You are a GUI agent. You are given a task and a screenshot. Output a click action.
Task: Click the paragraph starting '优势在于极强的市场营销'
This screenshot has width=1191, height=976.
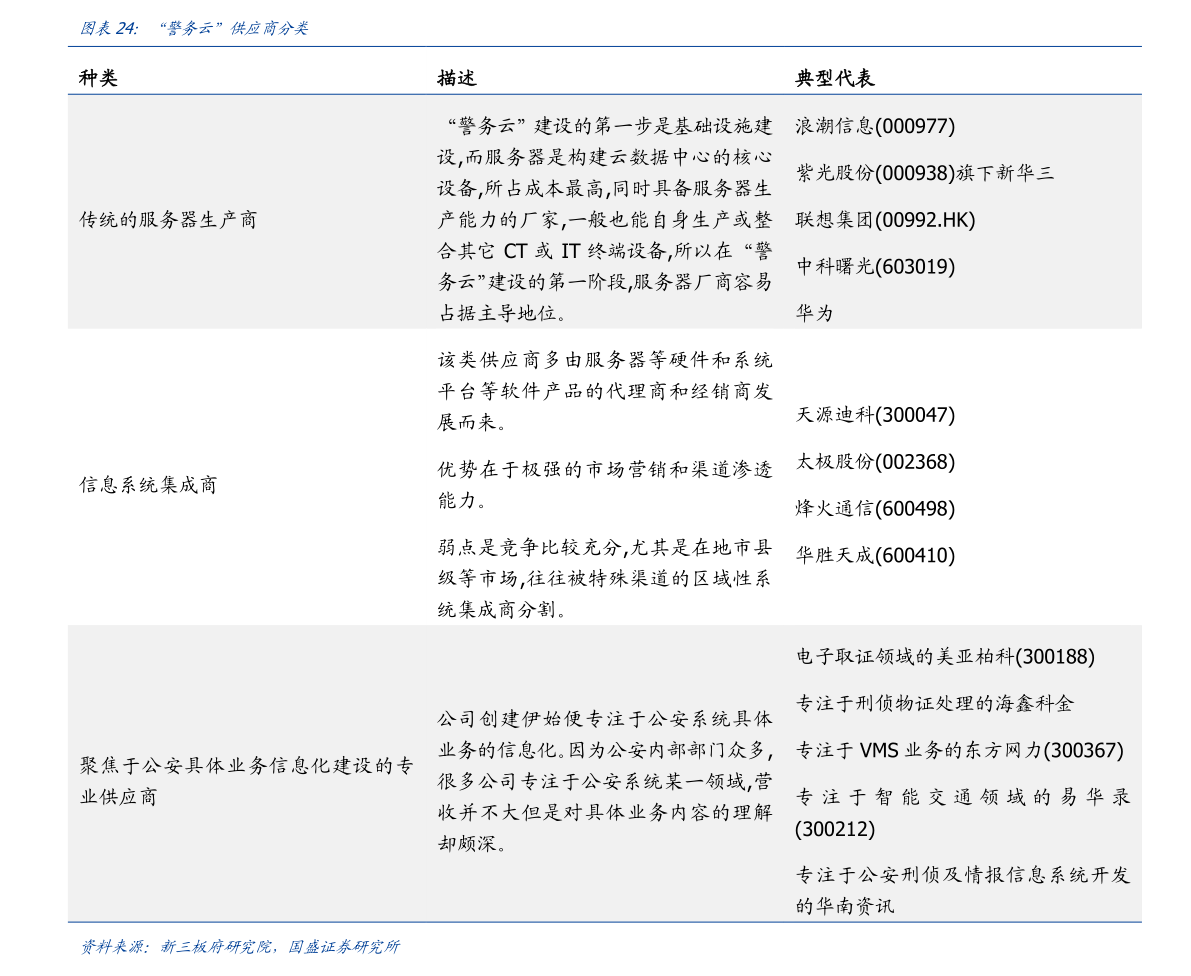604,484
